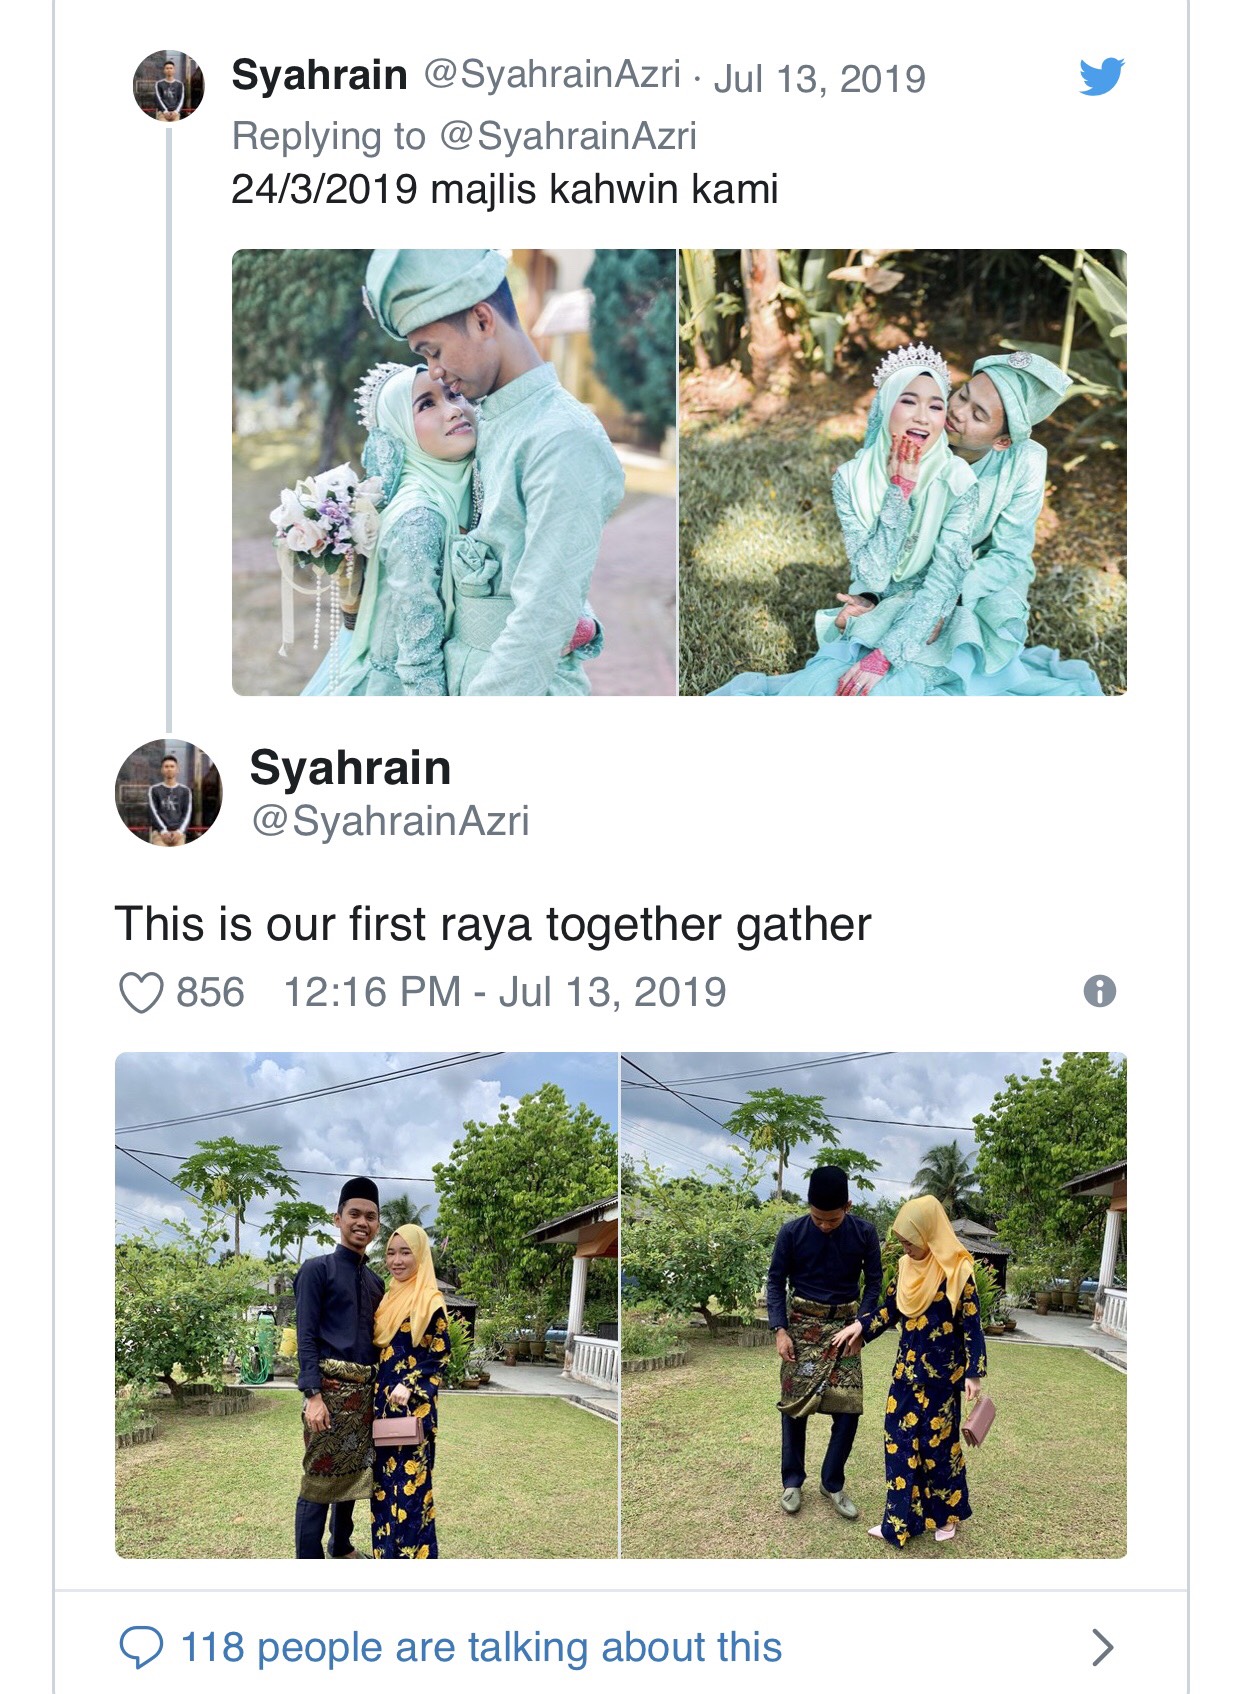
Task: Click the speech bubble reply icon
Action: [141, 1647]
